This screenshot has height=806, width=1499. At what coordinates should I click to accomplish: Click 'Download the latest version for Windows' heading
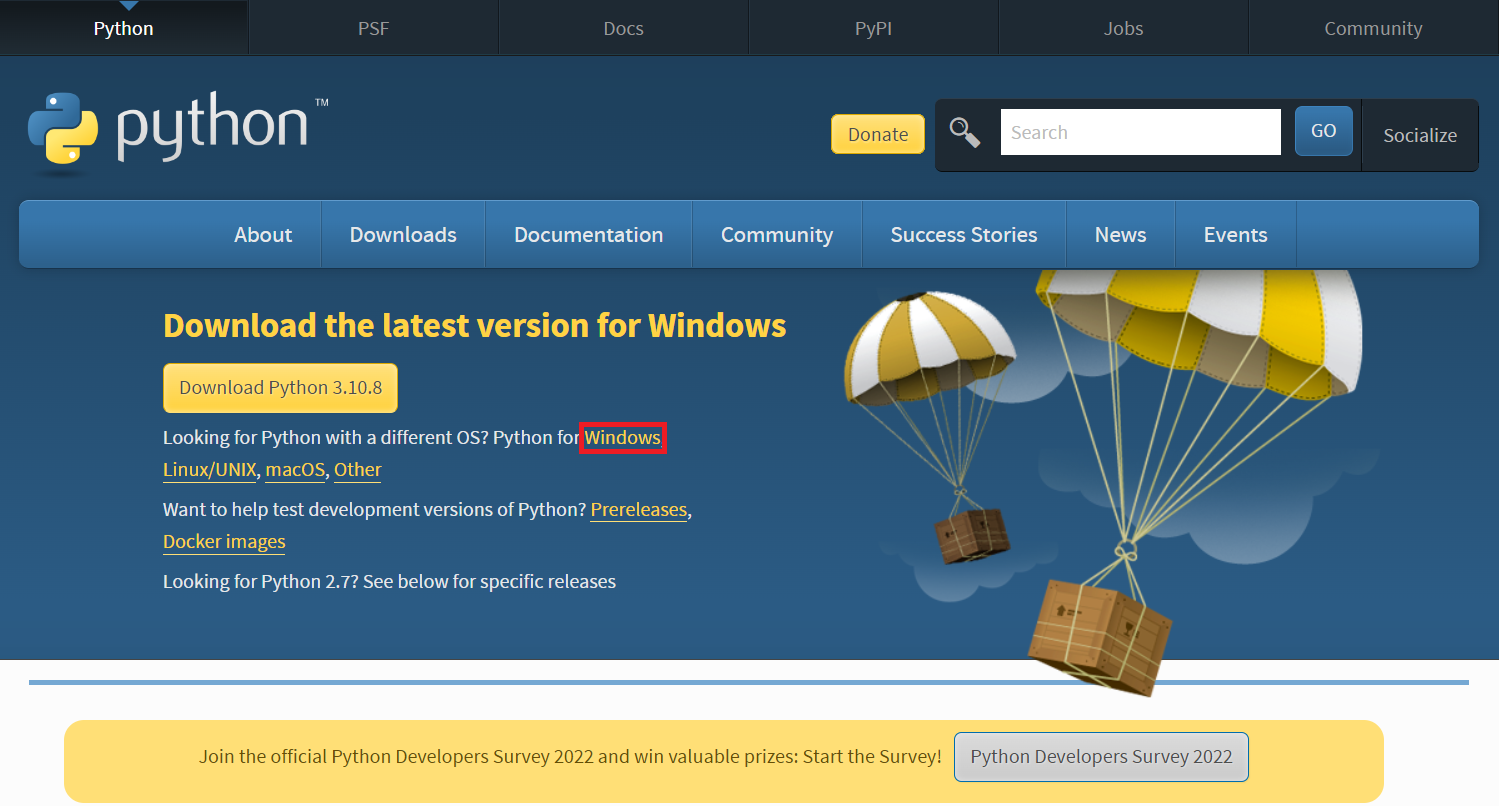475,326
